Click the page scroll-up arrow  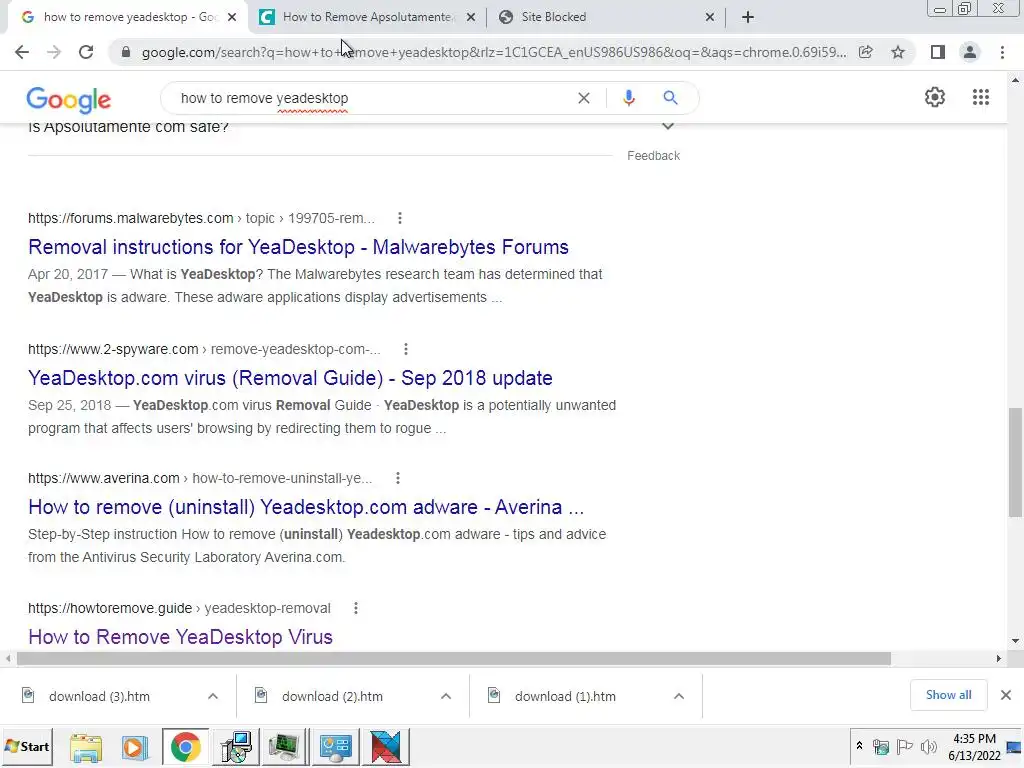[x=1015, y=80]
